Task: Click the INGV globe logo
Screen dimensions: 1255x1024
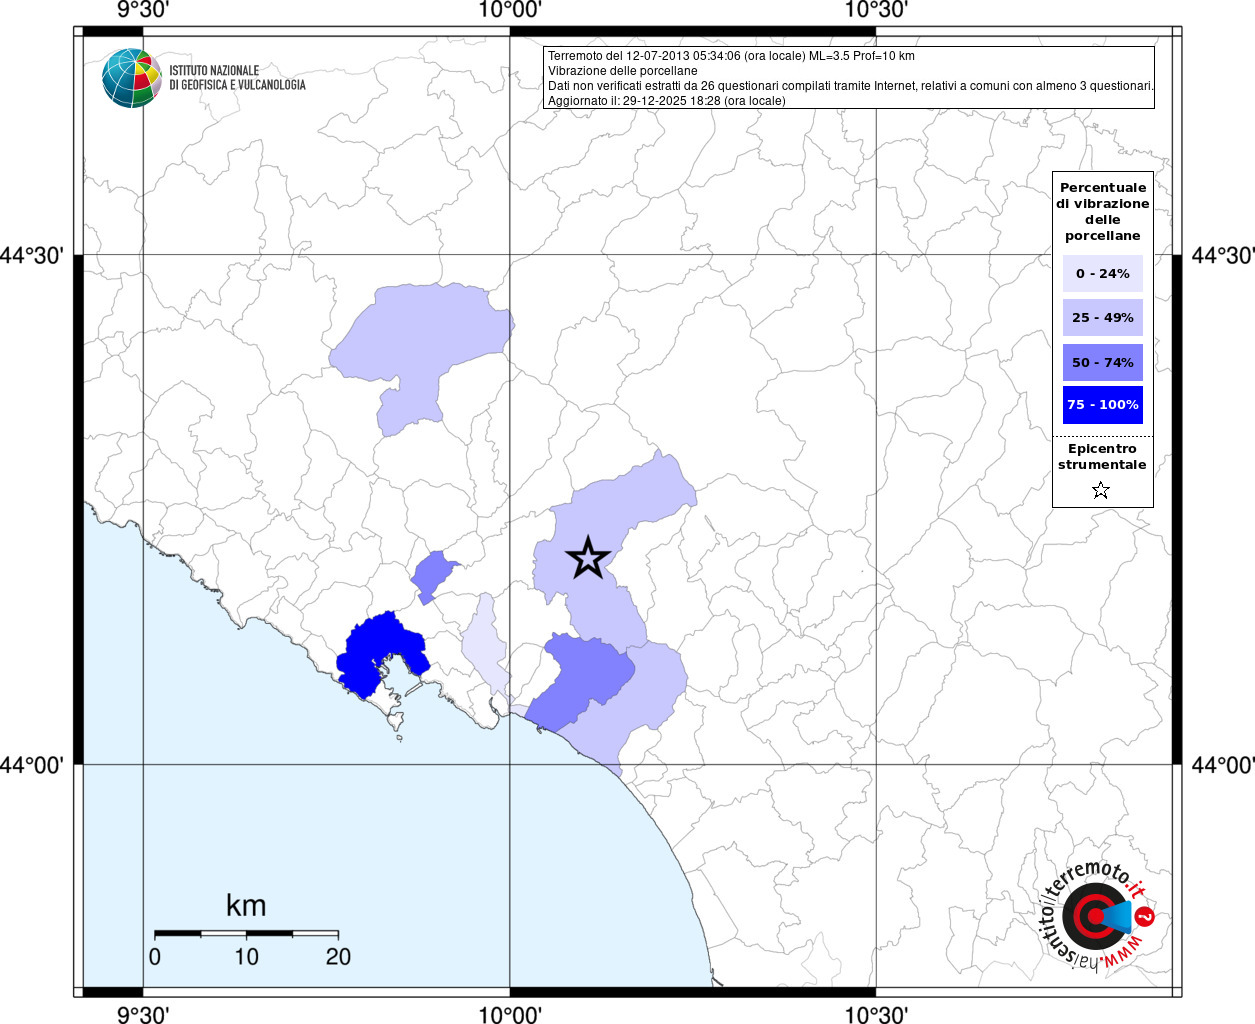Action: [131, 78]
